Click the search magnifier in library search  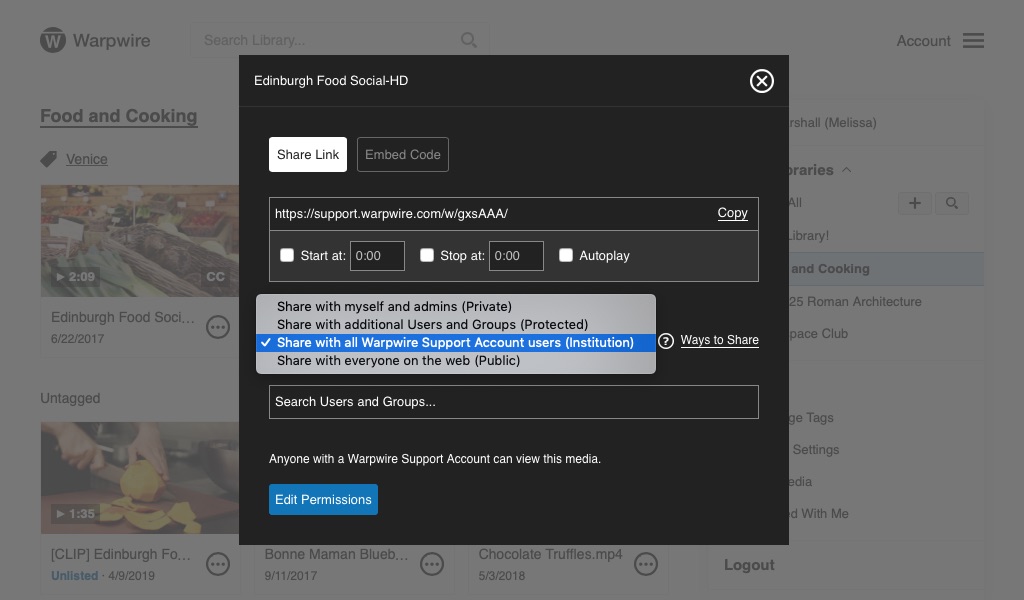coord(468,40)
